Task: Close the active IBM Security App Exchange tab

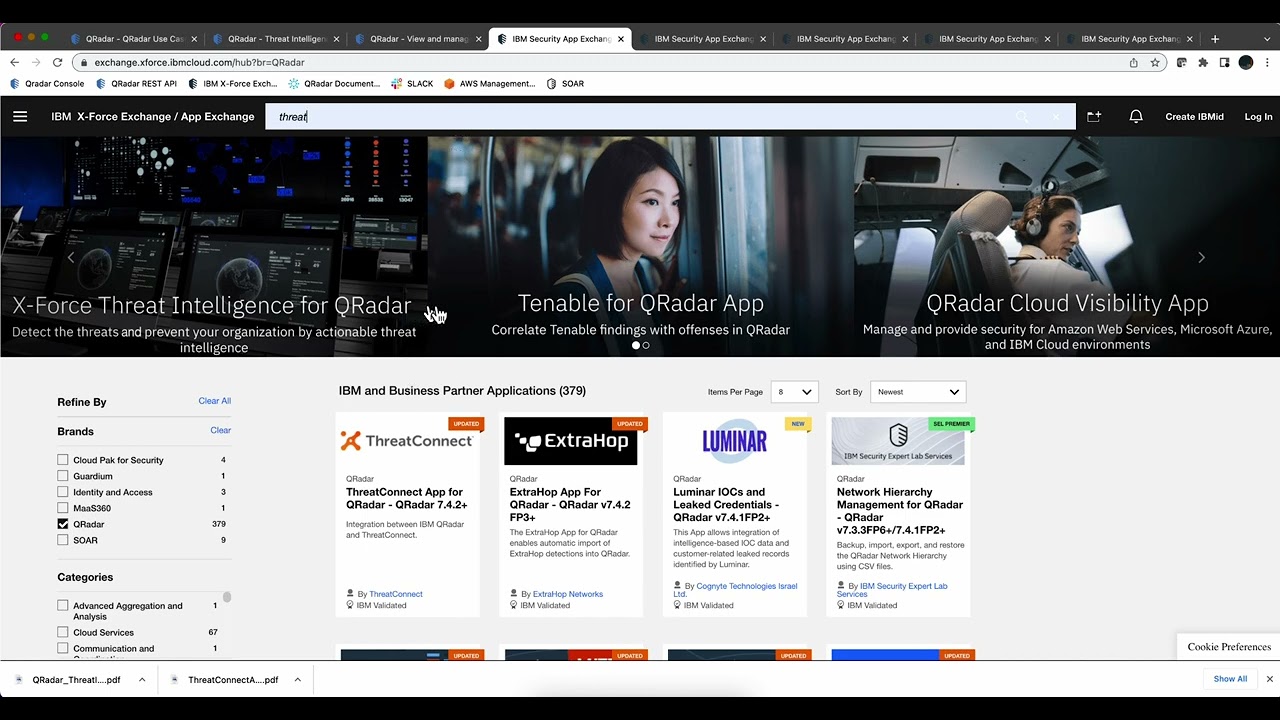Action: click(x=621, y=39)
